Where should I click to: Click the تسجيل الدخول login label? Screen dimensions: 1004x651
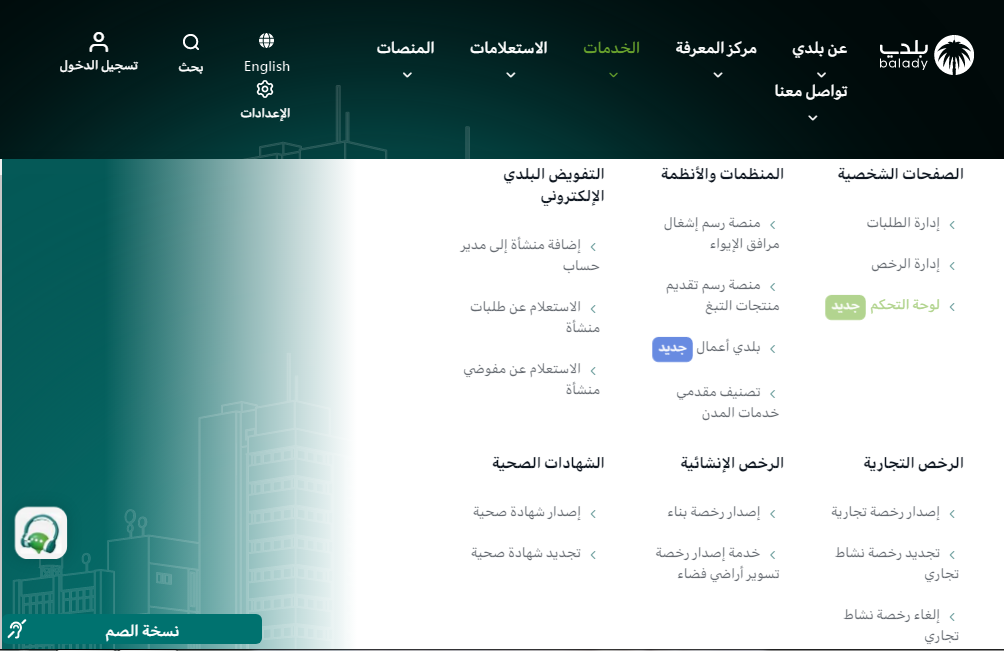coord(99,66)
